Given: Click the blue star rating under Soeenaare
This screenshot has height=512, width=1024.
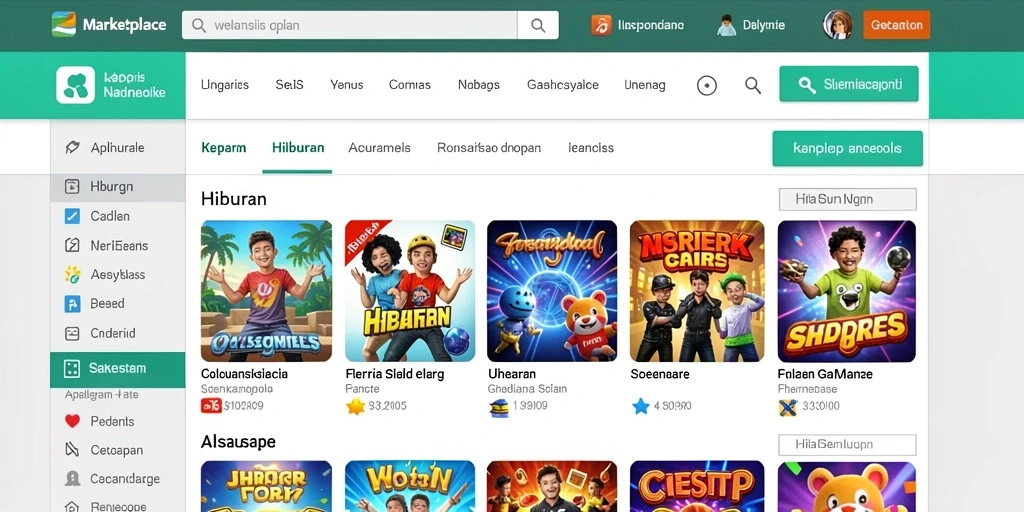Looking at the screenshot, I should 641,406.
